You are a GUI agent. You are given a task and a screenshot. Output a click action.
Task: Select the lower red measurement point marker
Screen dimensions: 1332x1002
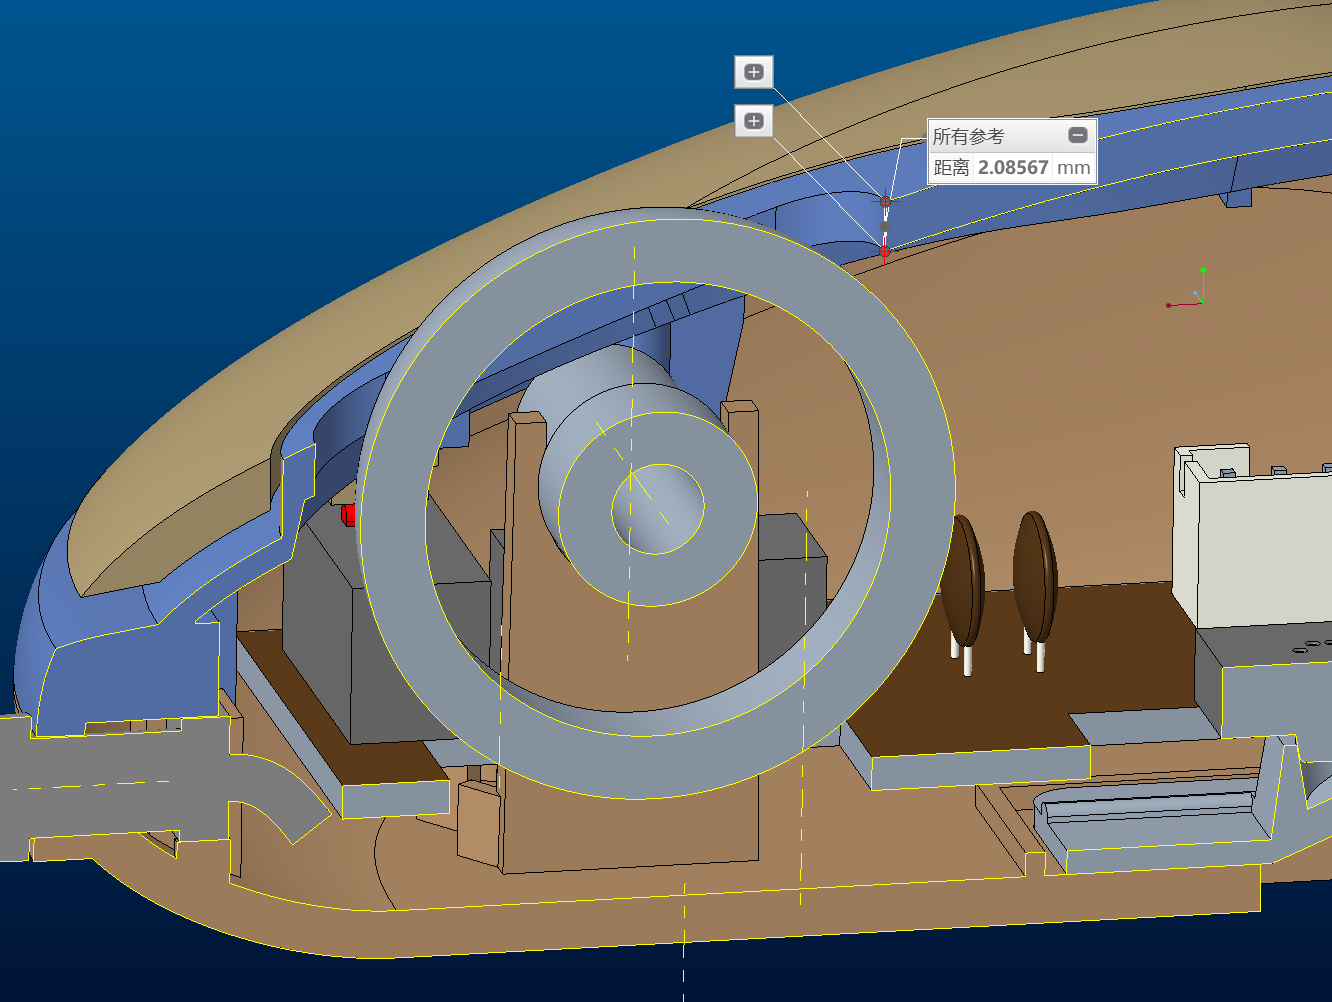coord(884,251)
